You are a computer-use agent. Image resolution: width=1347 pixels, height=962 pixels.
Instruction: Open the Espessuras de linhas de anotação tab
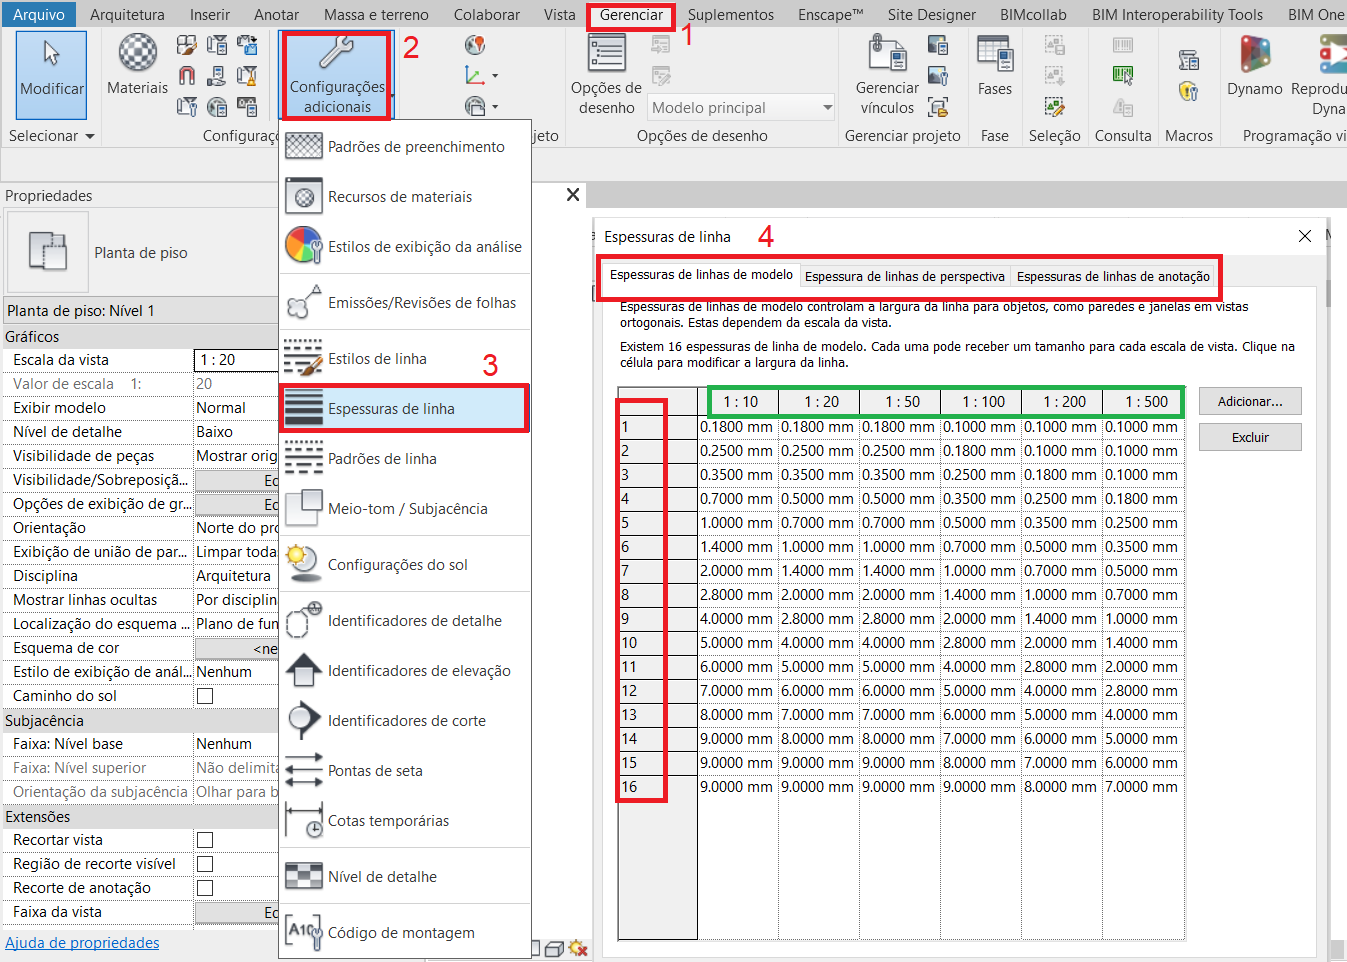pyautogui.click(x=1113, y=277)
